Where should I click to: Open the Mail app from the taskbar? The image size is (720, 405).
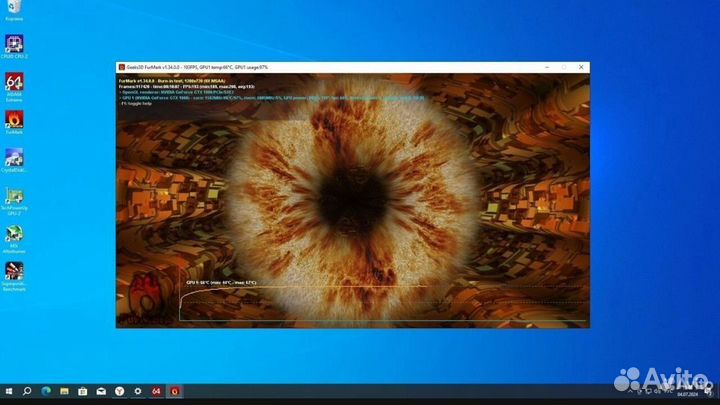click(x=101, y=391)
